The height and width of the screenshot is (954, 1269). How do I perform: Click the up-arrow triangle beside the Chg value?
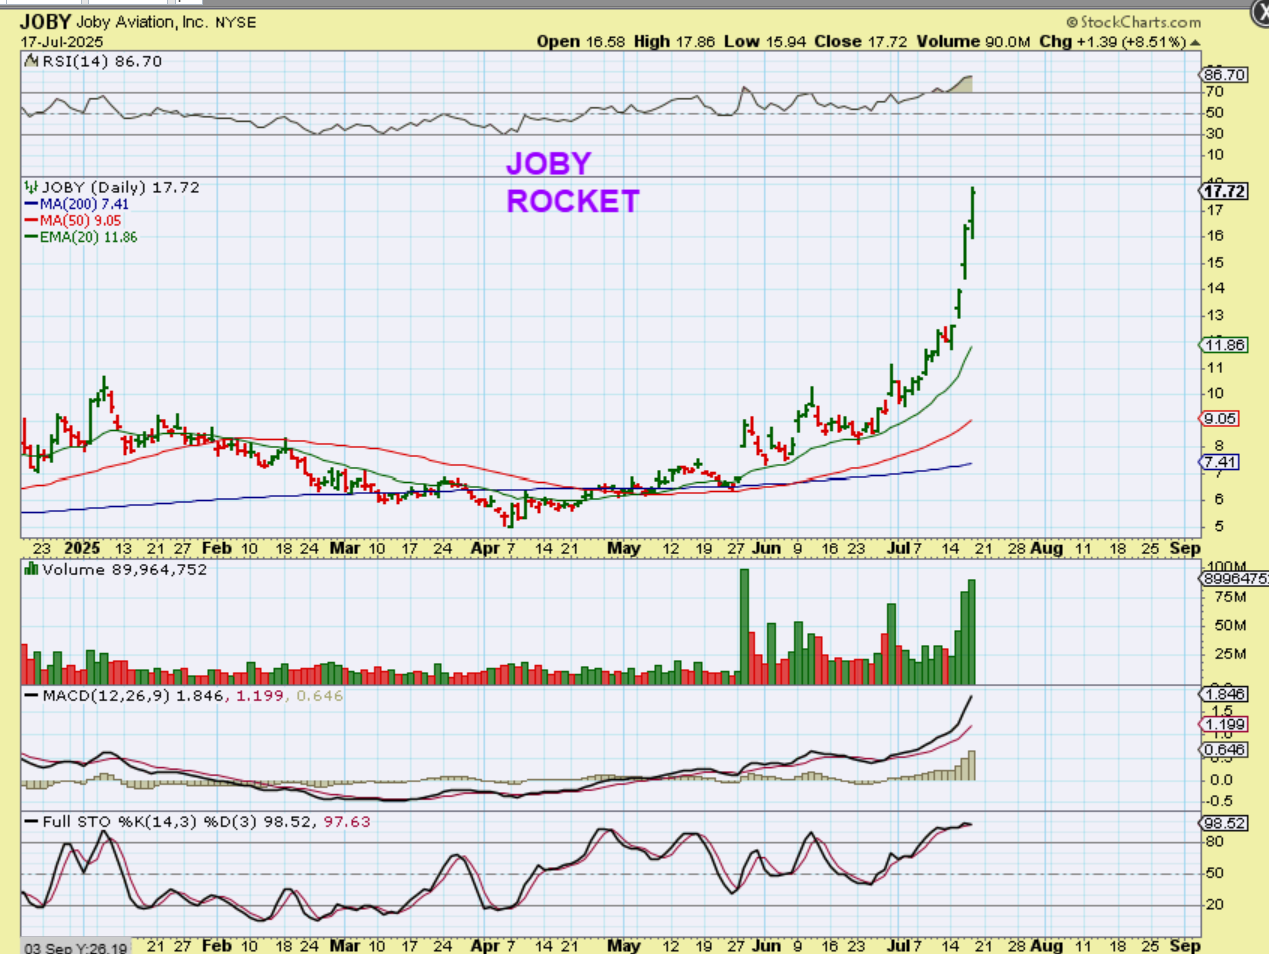pos(1195,42)
